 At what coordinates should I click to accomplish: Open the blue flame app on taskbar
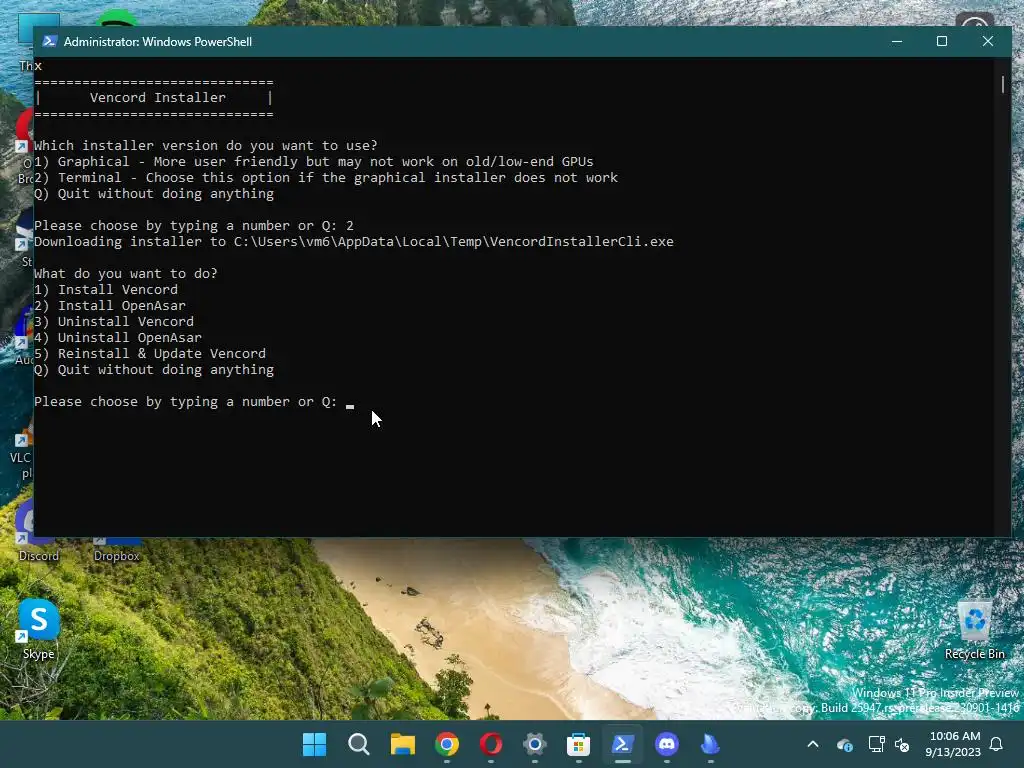(711, 744)
